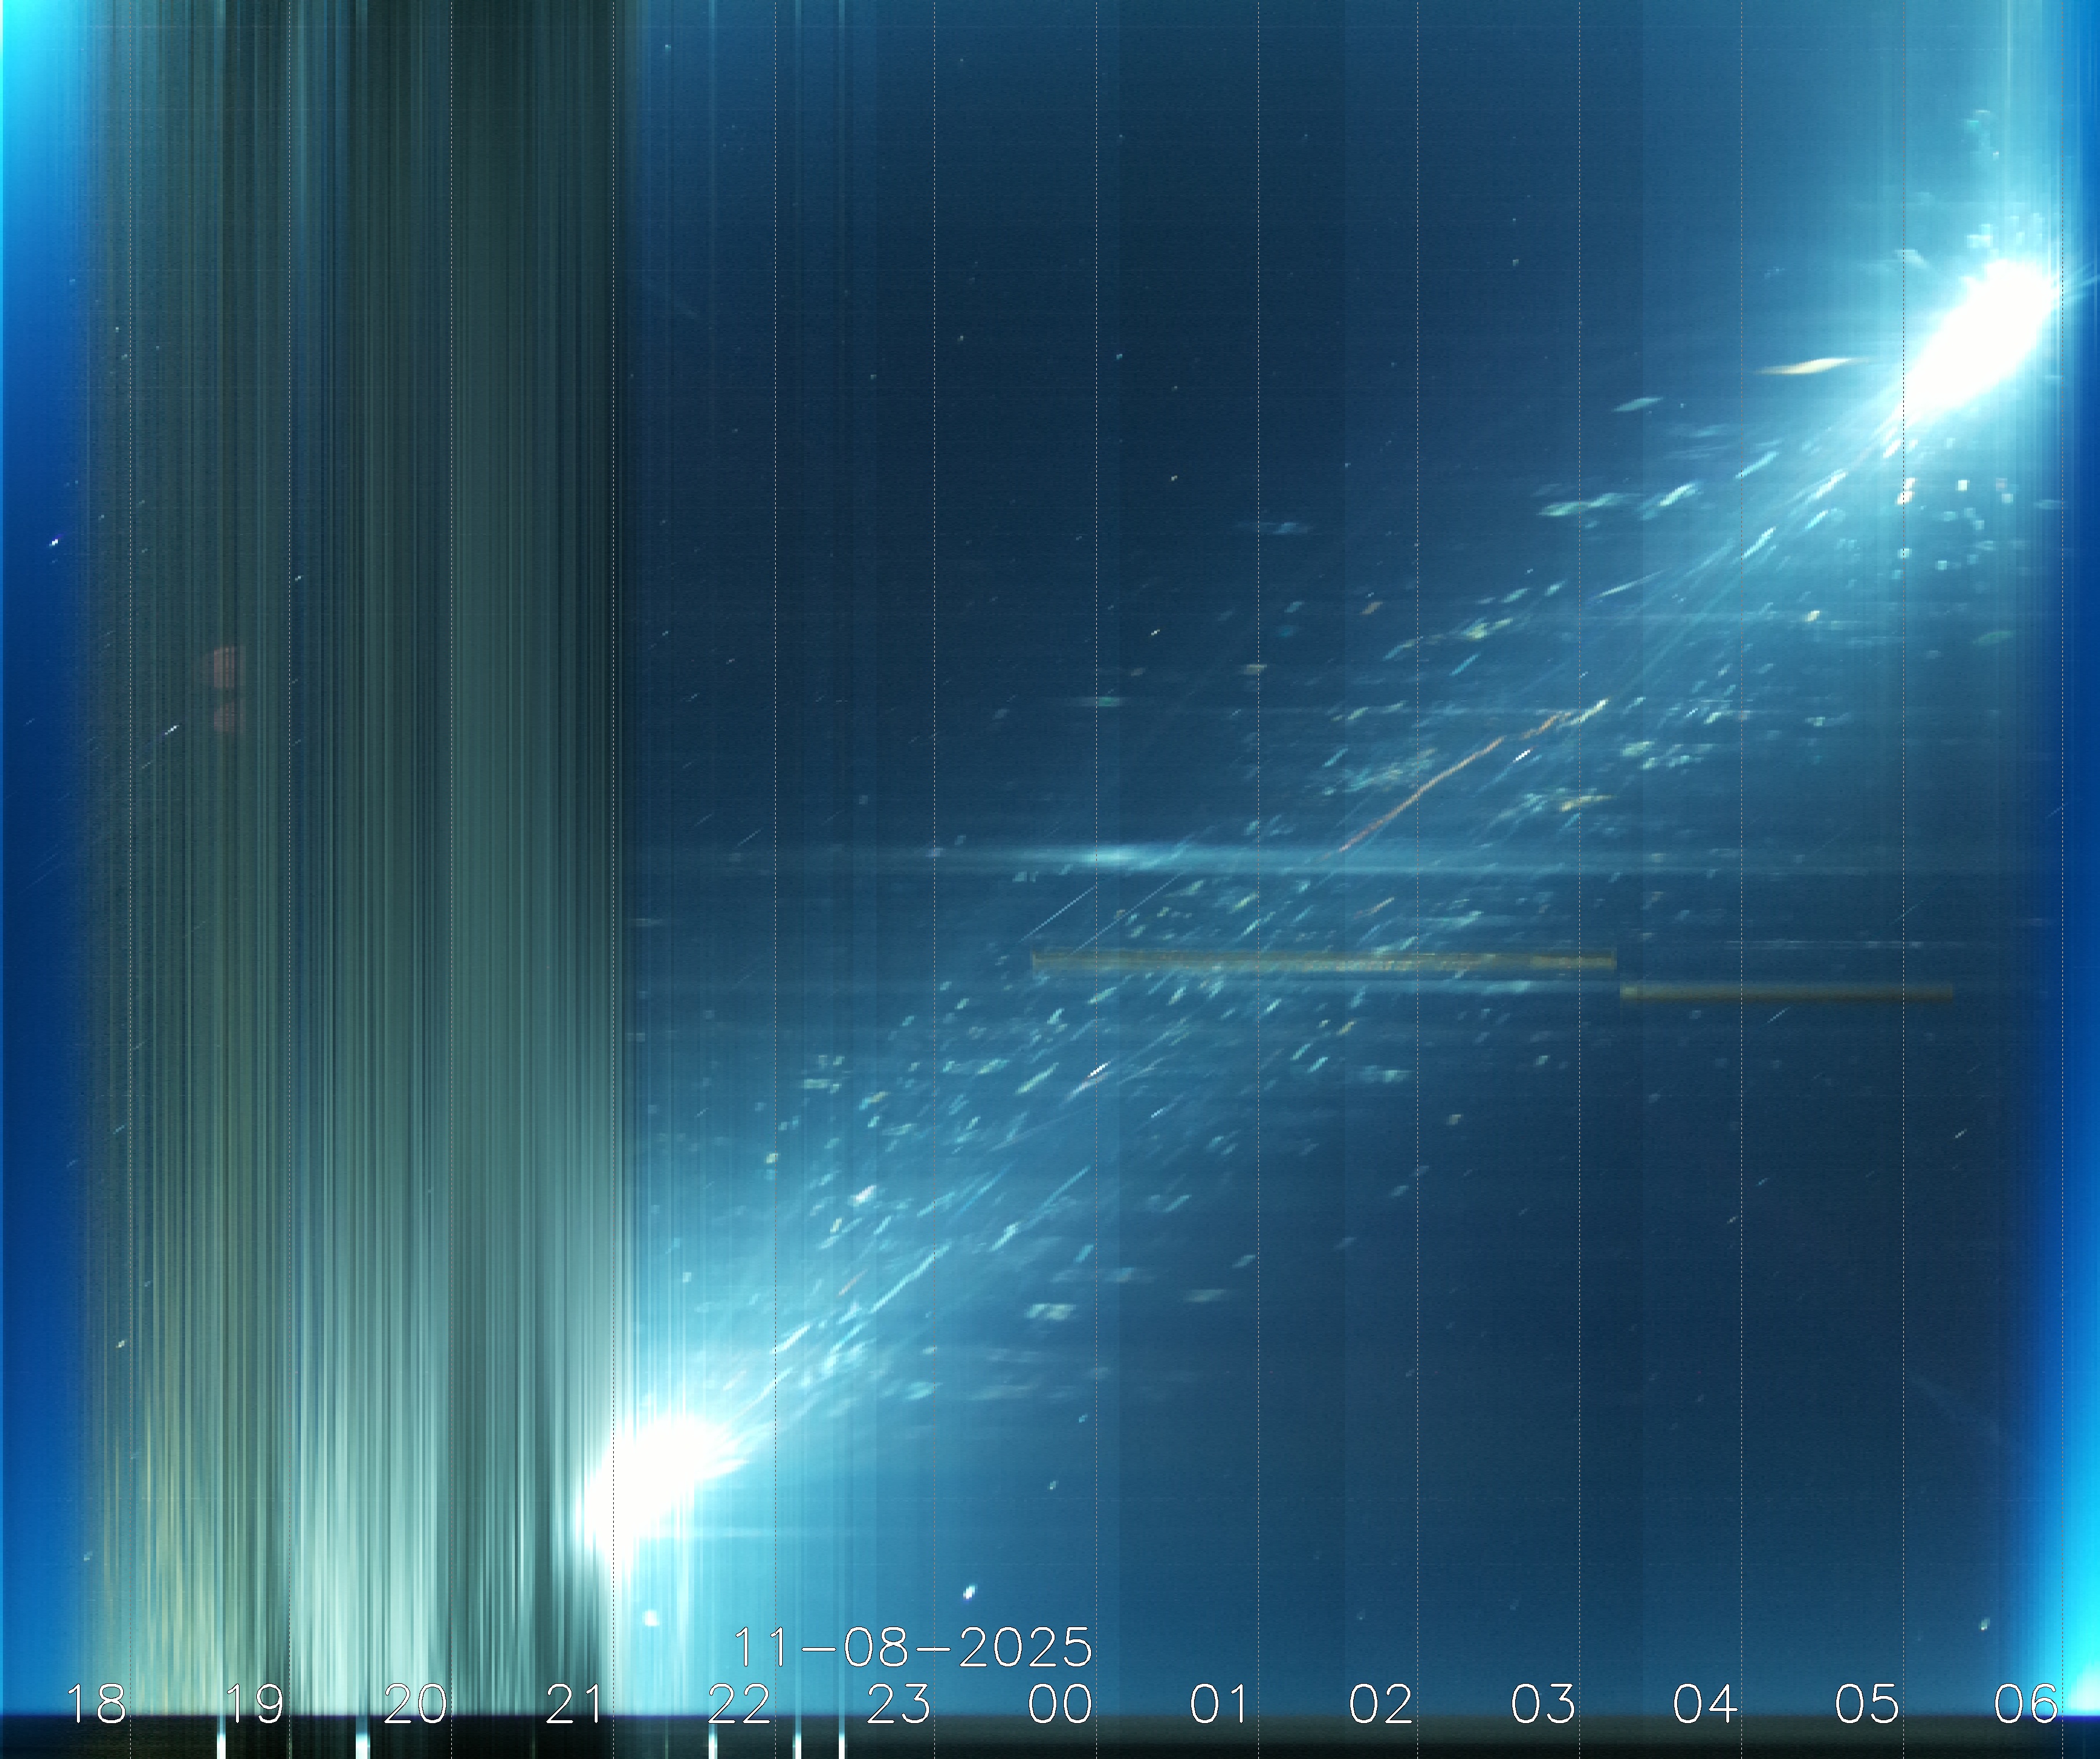The height and width of the screenshot is (1759, 2100).
Task: Click the long yellow horizontal streak
Action: [x=1322, y=962]
